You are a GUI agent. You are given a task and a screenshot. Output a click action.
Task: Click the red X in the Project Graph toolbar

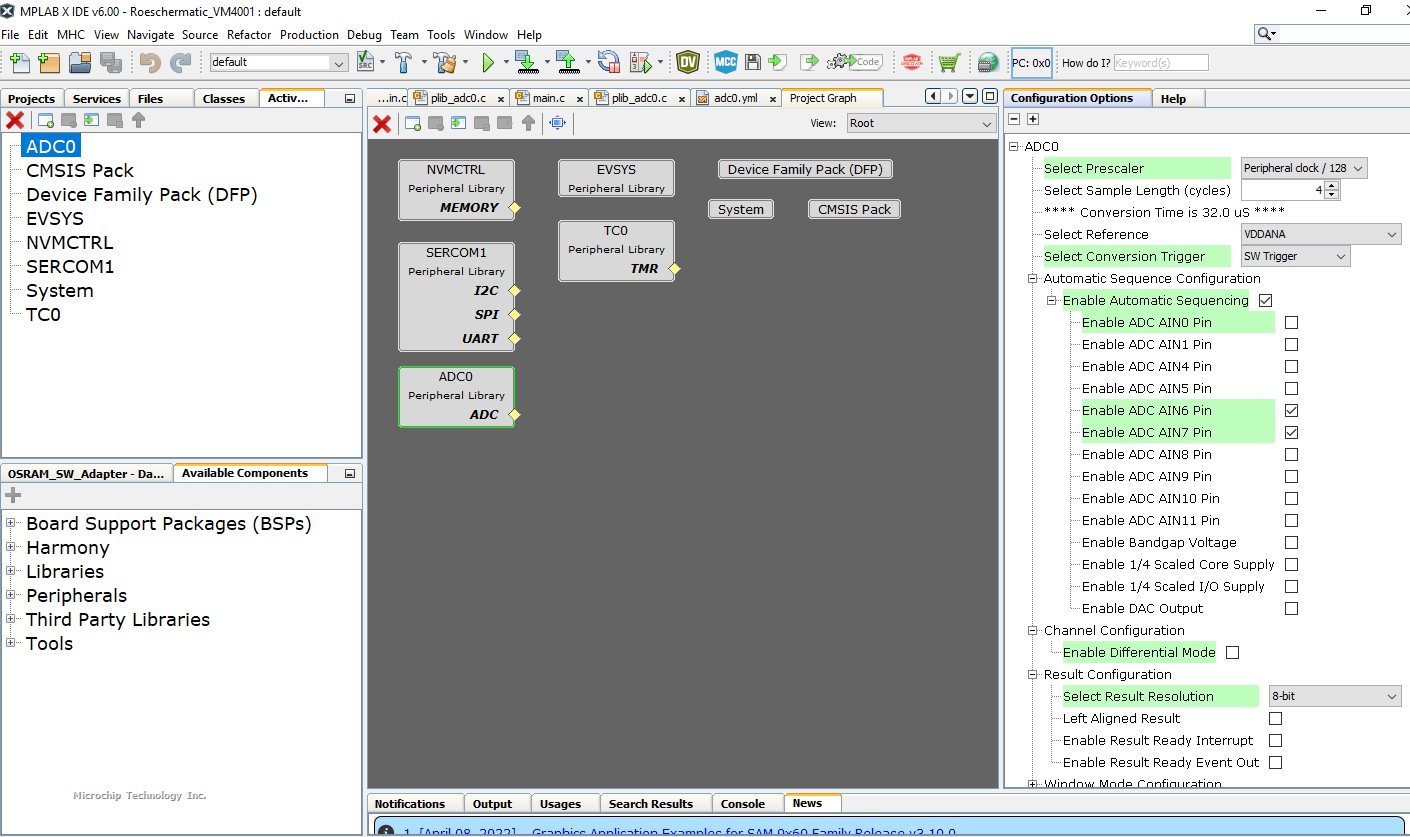382,124
